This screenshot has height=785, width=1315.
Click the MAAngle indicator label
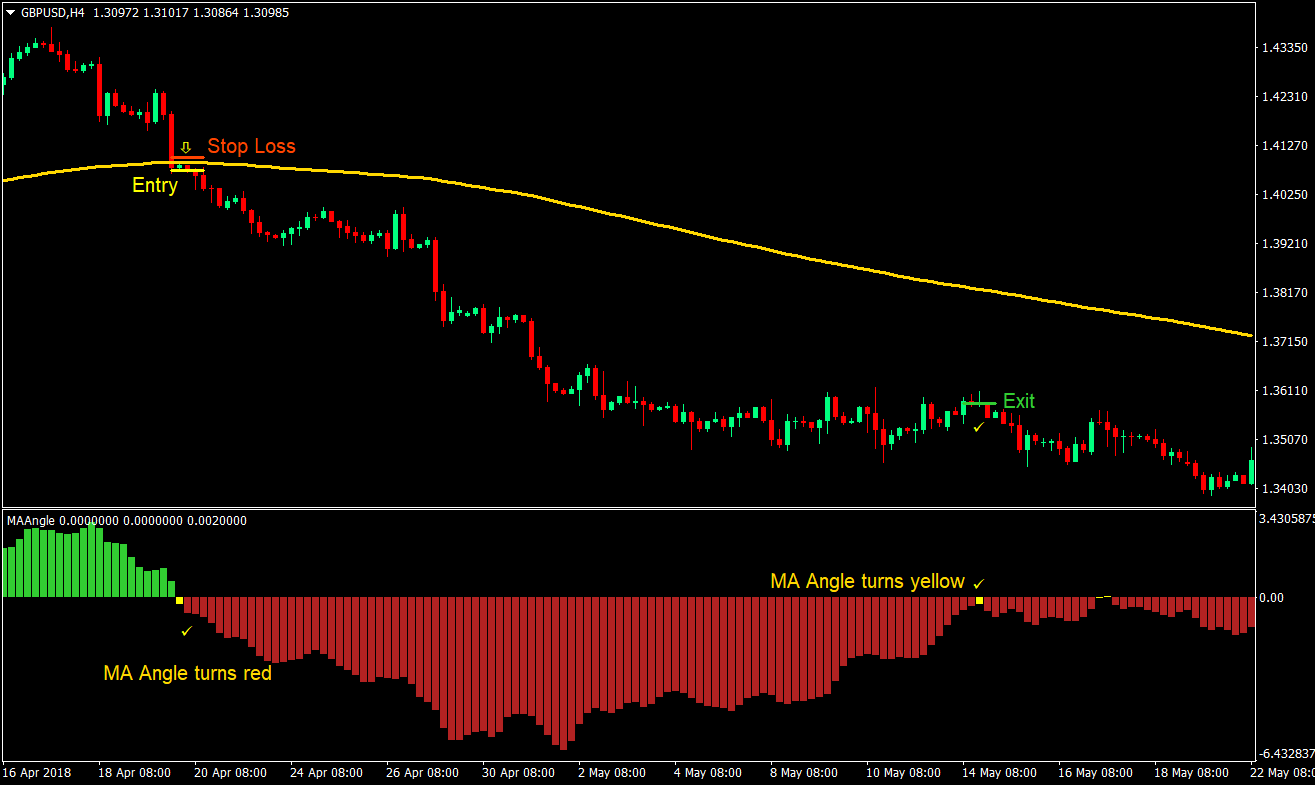point(31,521)
